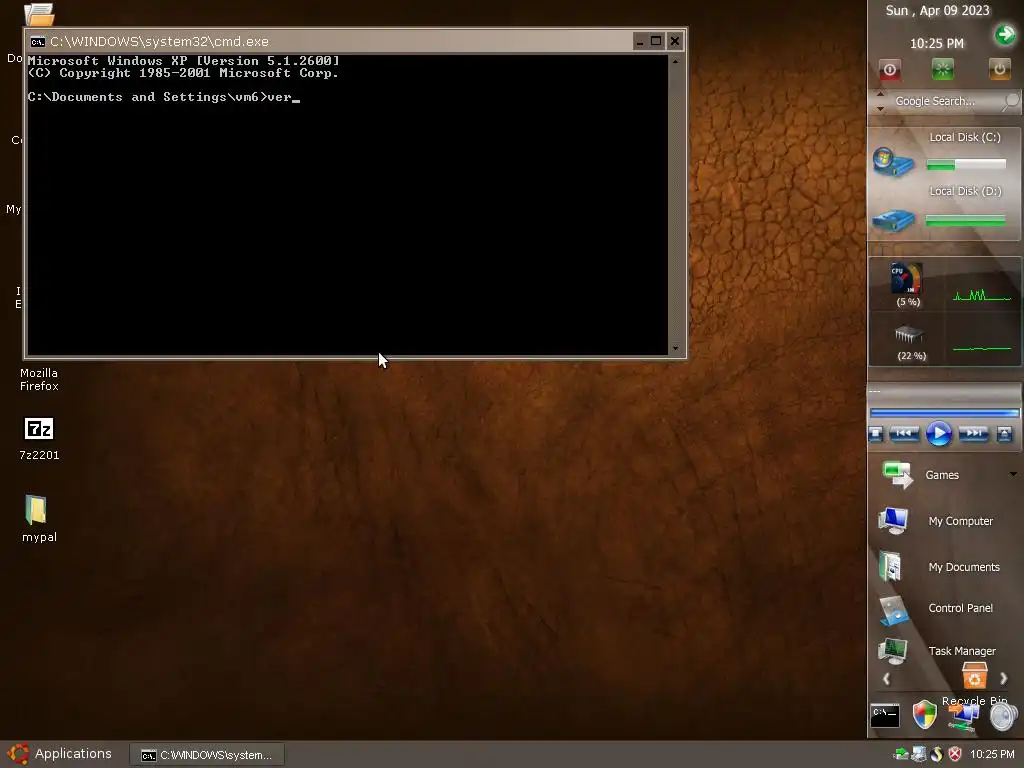Viewport: 1024px width, 768px height.
Task: Open the Local Disk (C:) drive icon
Action: point(892,162)
